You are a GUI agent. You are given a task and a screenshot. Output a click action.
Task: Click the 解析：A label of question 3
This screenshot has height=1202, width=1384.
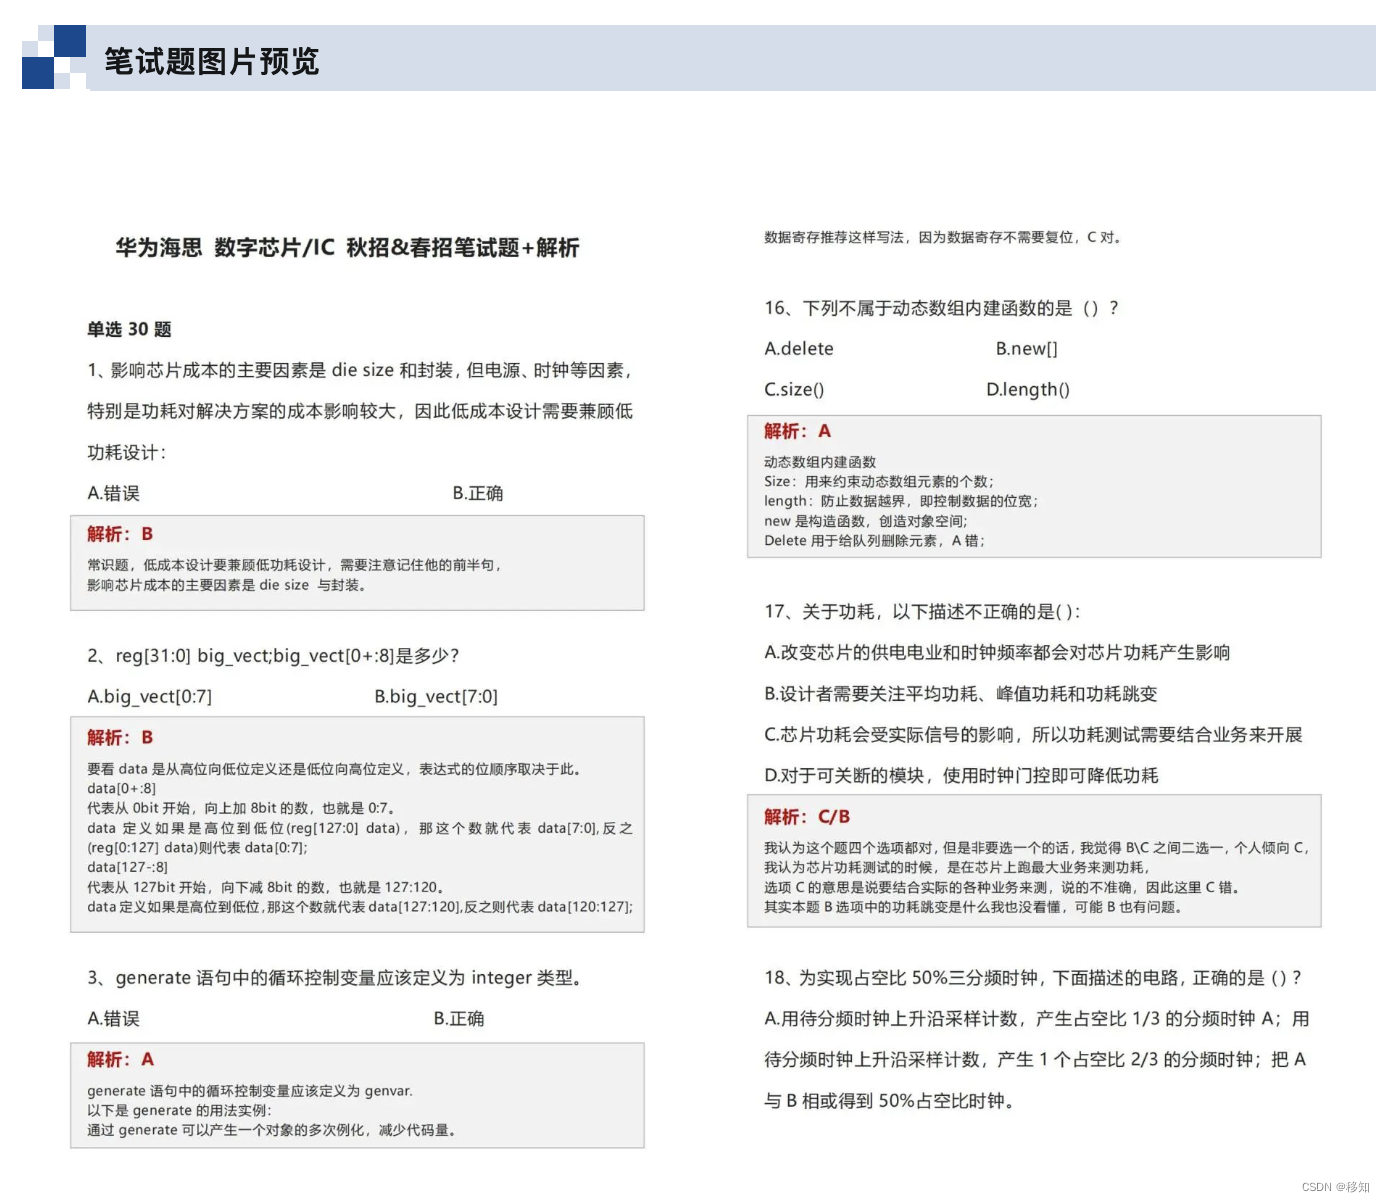click(x=120, y=1060)
